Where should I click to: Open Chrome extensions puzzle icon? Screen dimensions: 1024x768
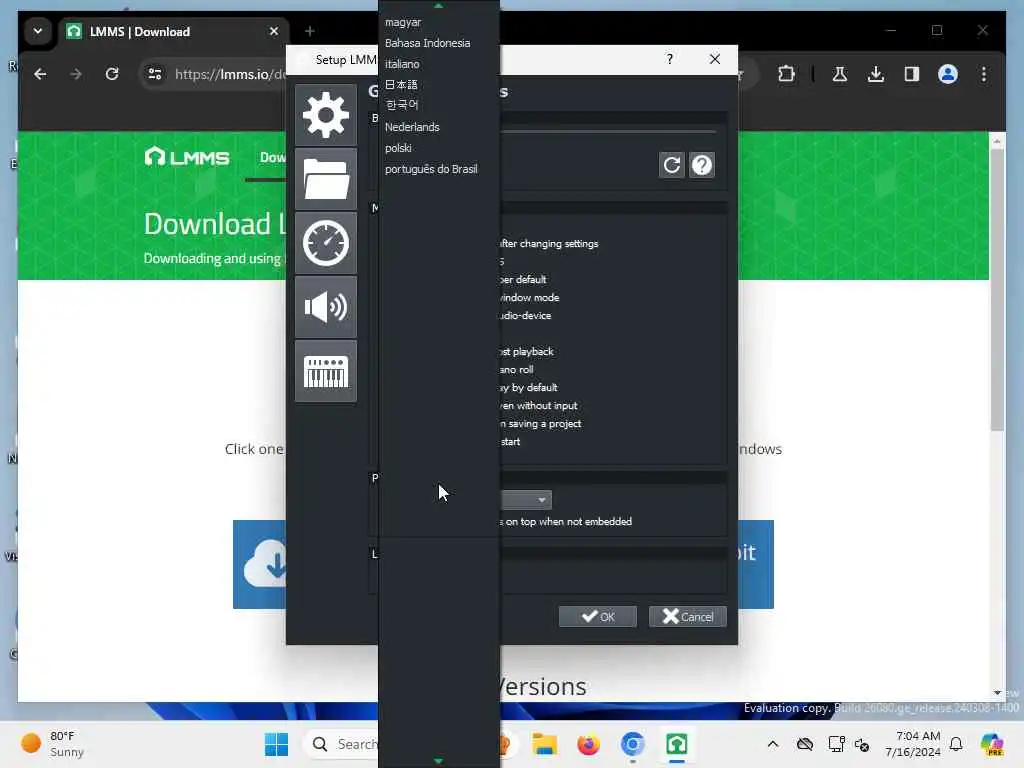click(786, 74)
